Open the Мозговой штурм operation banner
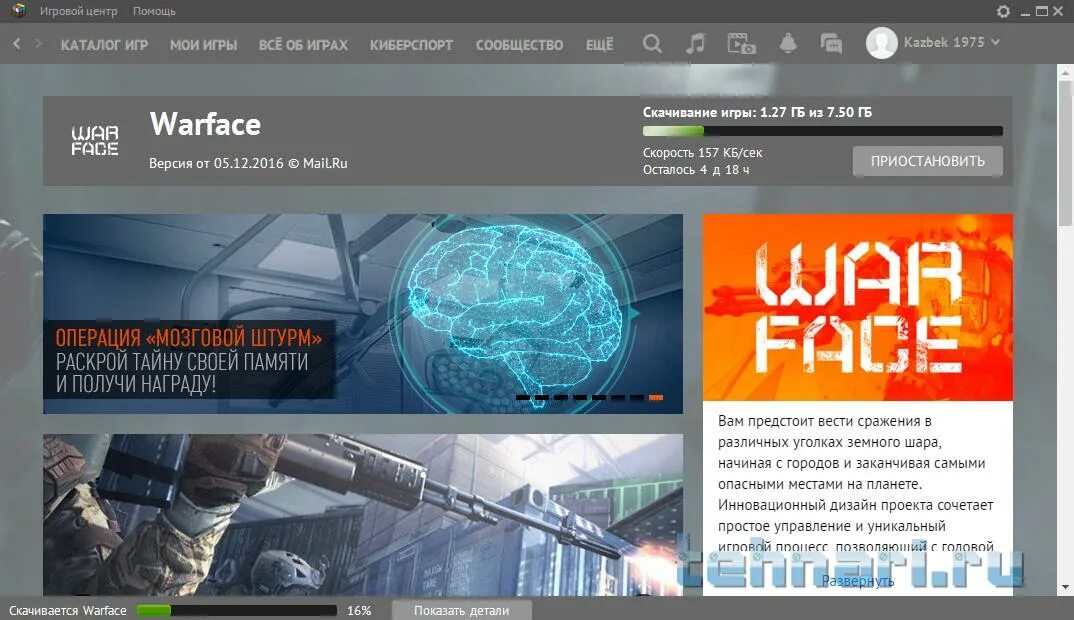Viewport: 1074px width, 620px height. click(x=363, y=314)
